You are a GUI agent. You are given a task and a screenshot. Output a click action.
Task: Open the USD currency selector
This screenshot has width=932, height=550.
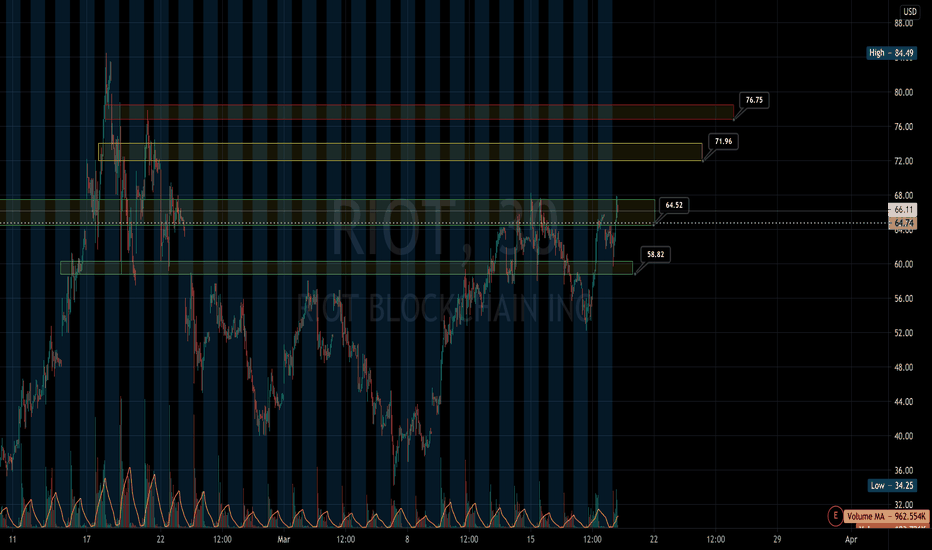[x=910, y=11]
